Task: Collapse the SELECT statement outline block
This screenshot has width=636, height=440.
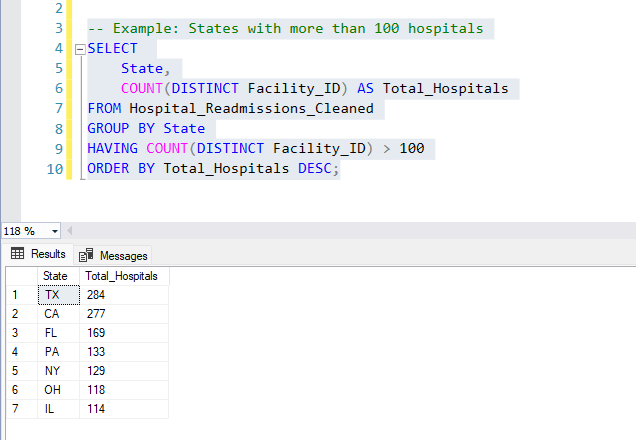Action: coord(80,49)
